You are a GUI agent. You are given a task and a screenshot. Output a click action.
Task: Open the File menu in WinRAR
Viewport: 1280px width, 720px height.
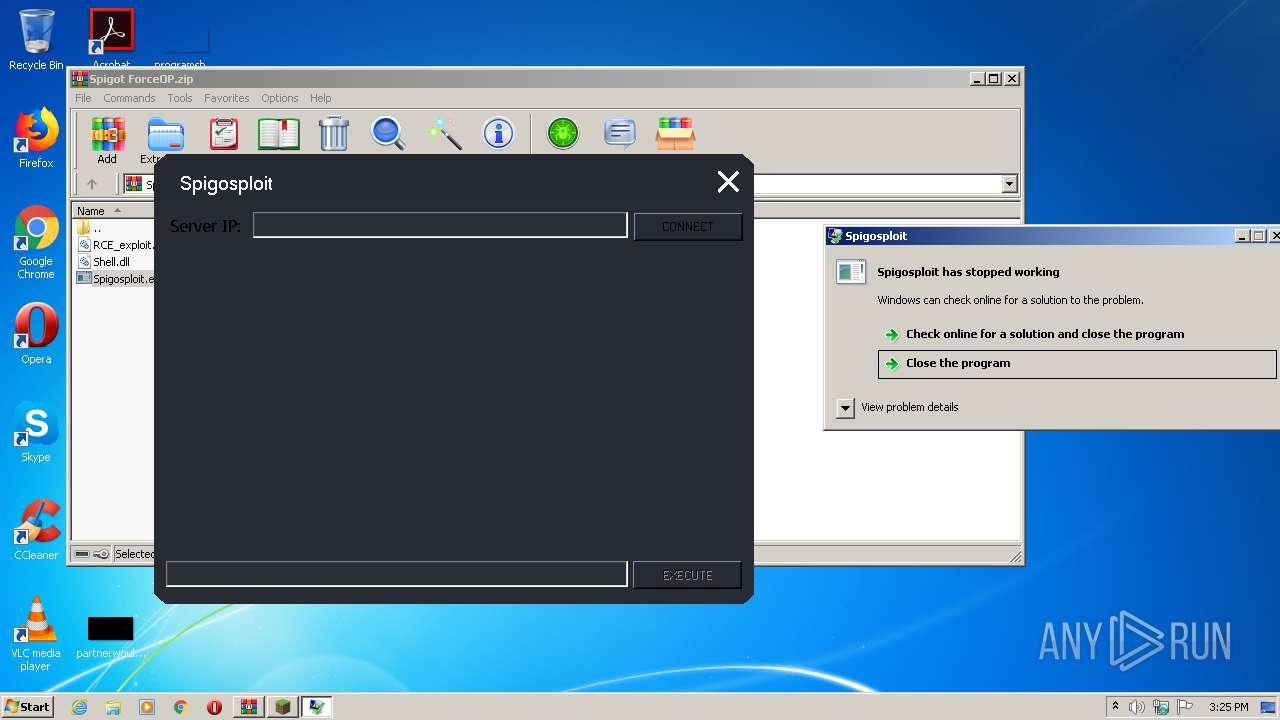click(x=83, y=98)
